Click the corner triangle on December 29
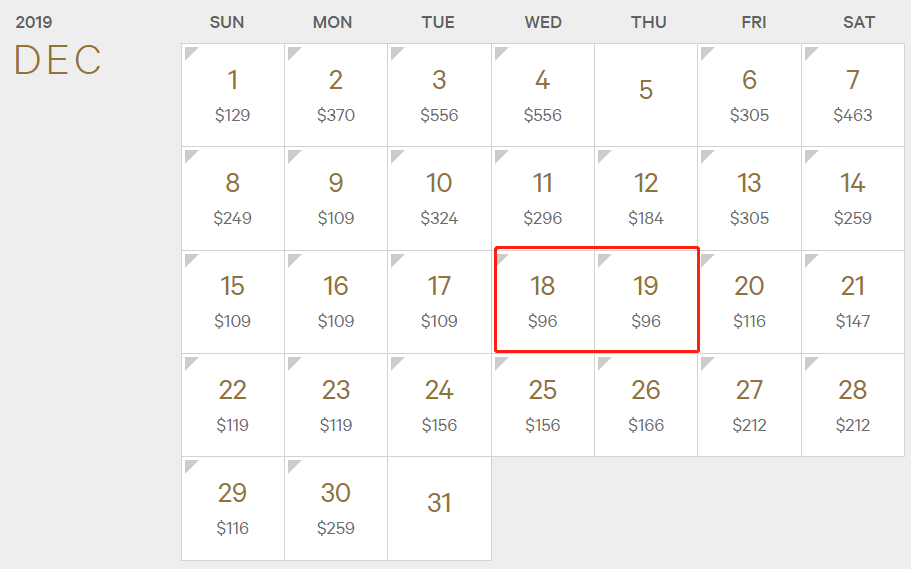 [x=190, y=465]
